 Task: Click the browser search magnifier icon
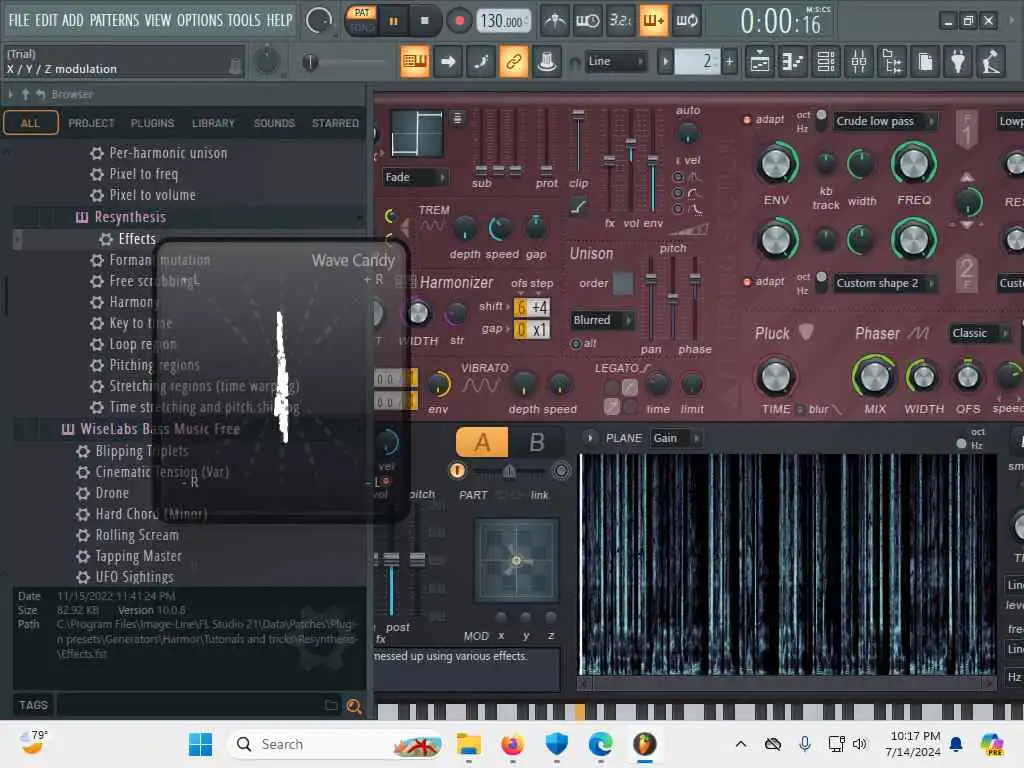354,705
